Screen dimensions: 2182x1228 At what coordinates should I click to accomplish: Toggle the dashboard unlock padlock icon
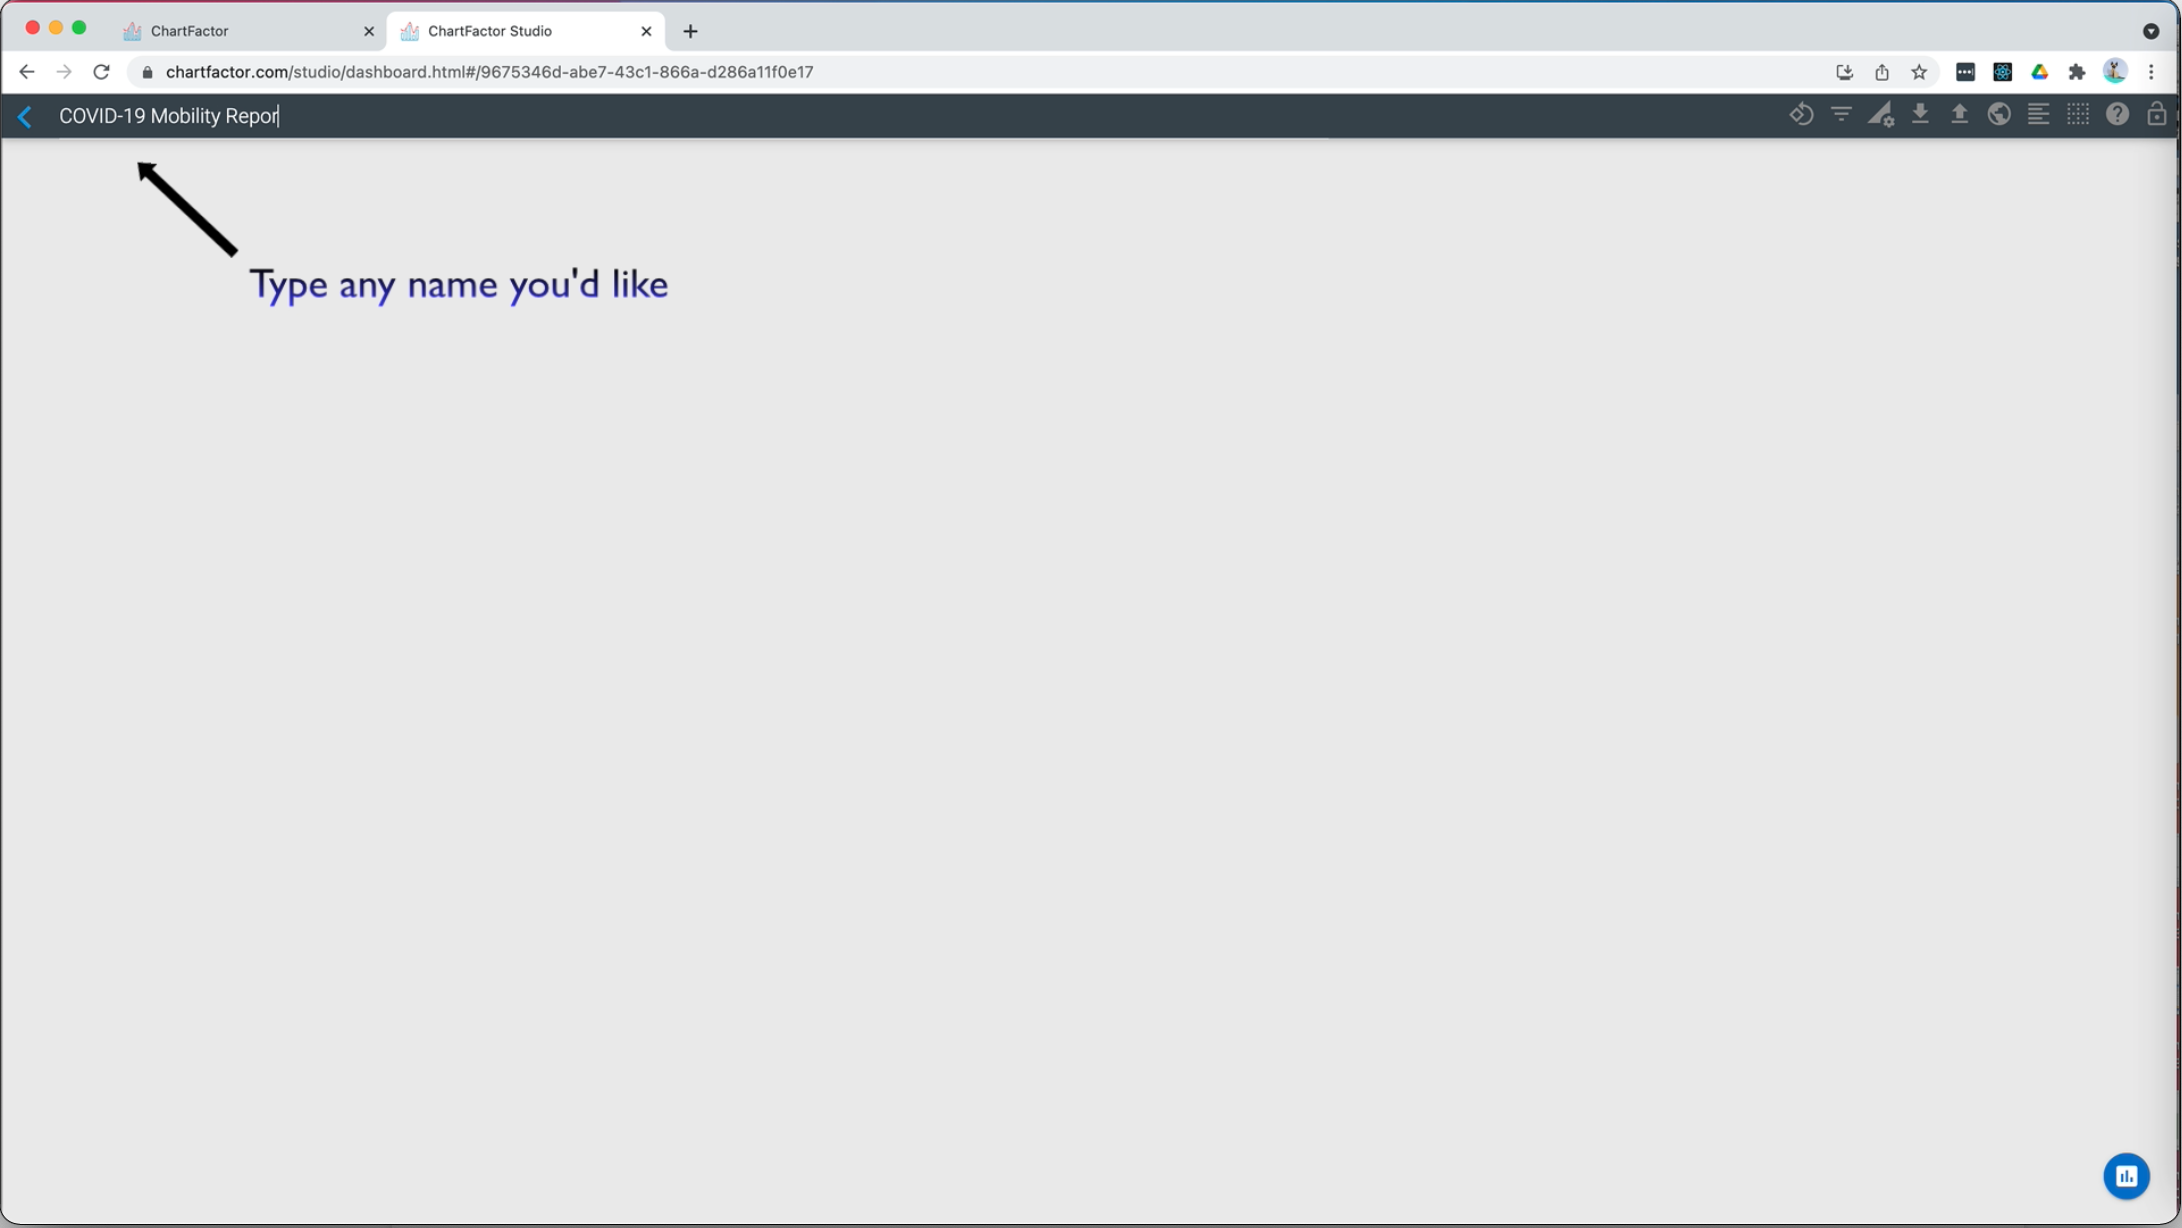pyautogui.click(x=2156, y=115)
